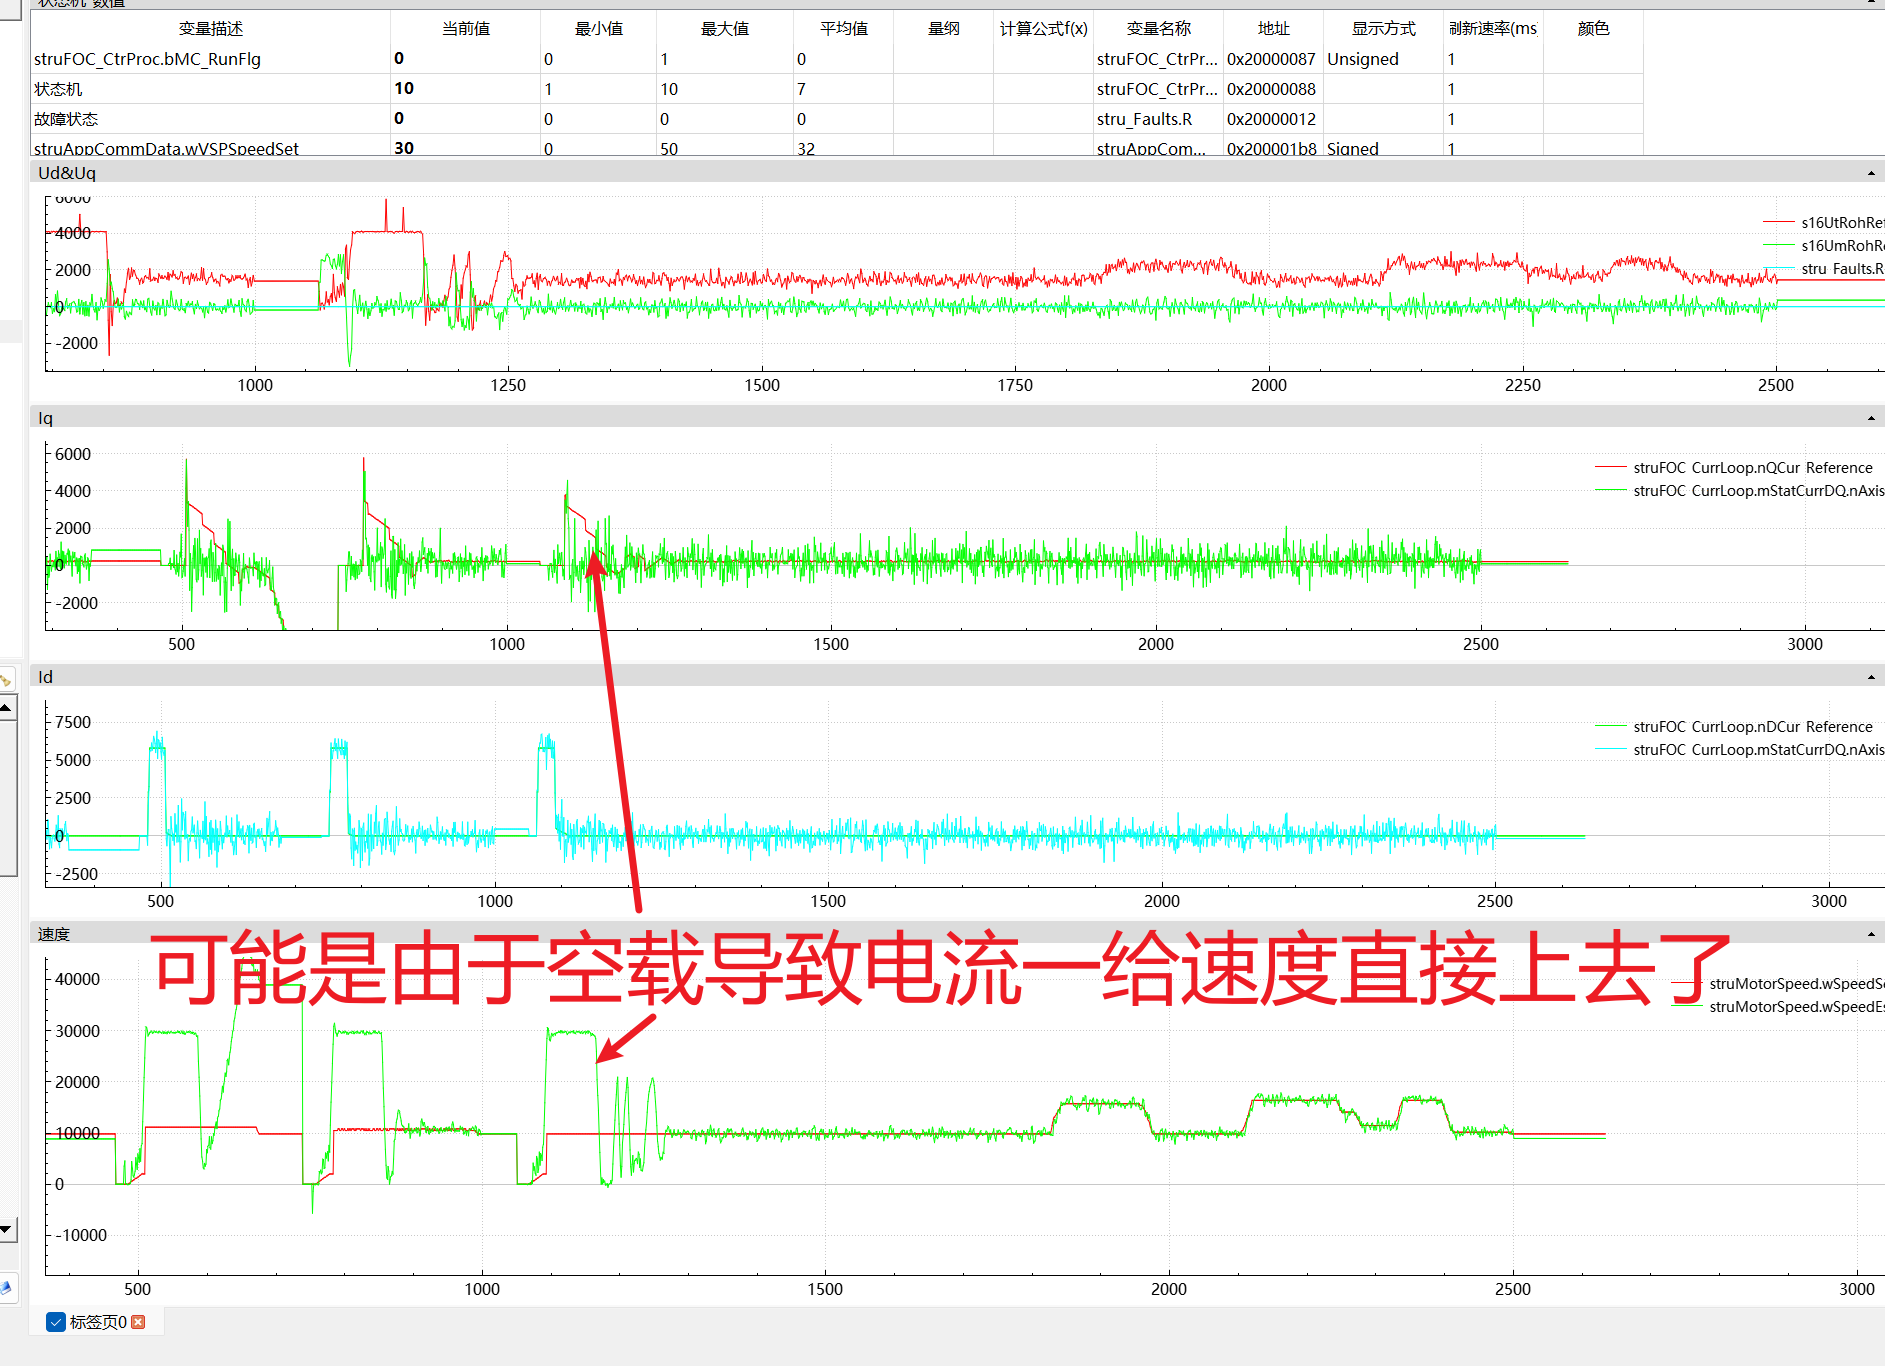Select mStatCurrDQ.nAxis legend entry in Iq chart

(1739, 490)
